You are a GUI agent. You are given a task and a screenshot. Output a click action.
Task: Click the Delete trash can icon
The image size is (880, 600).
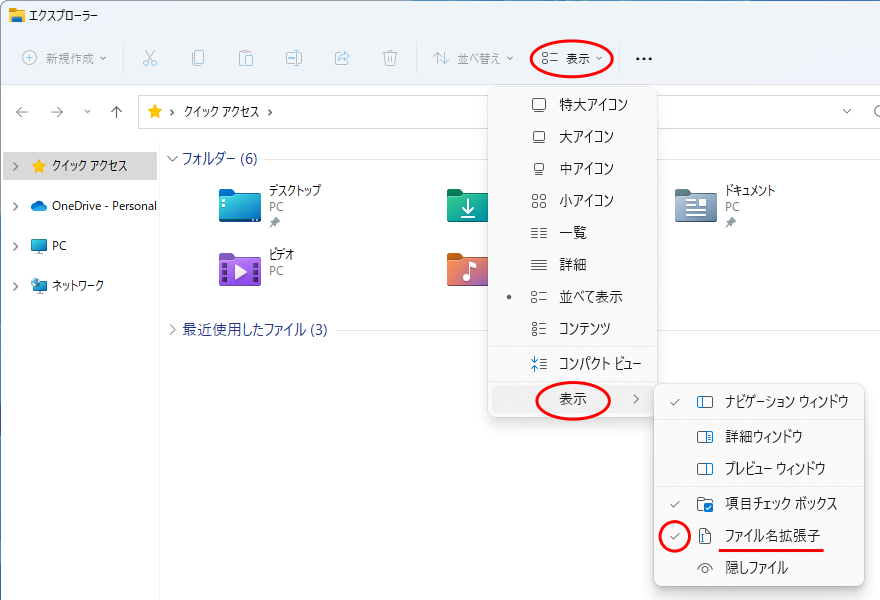pyautogui.click(x=390, y=58)
